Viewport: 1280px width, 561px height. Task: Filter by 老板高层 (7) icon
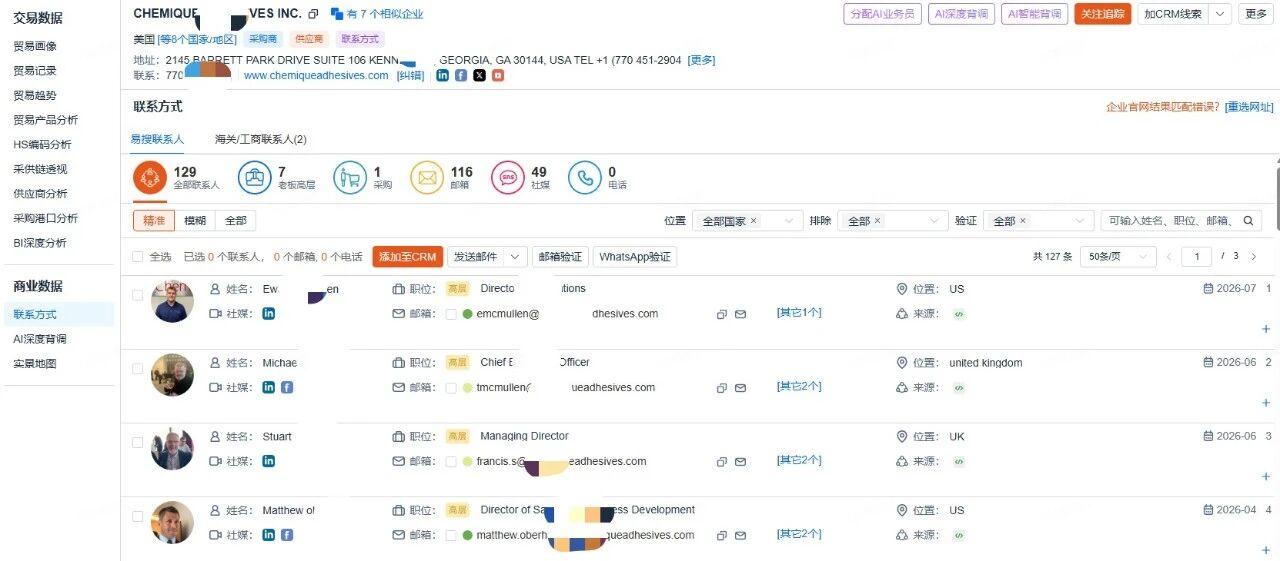click(x=255, y=178)
